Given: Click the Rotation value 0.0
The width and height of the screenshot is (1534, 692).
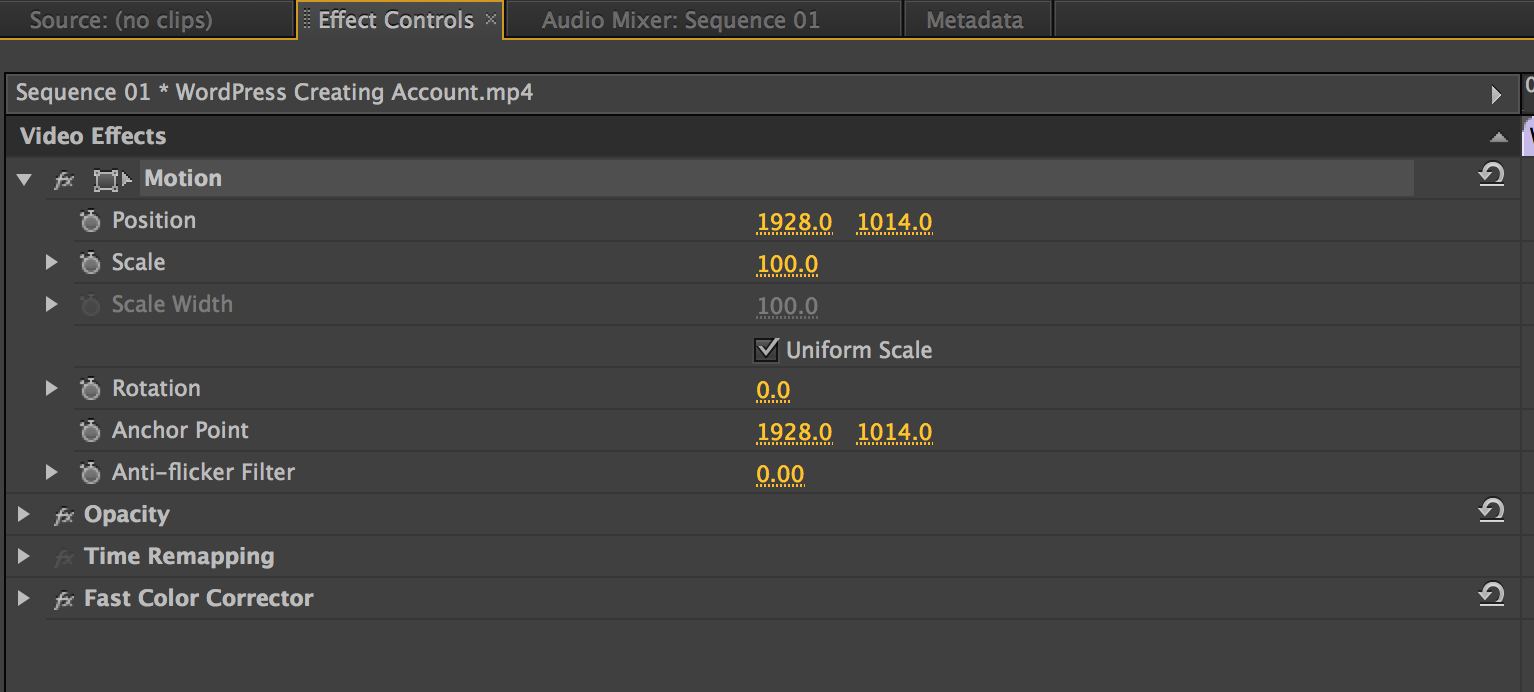Looking at the screenshot, I should click(773, 390).
